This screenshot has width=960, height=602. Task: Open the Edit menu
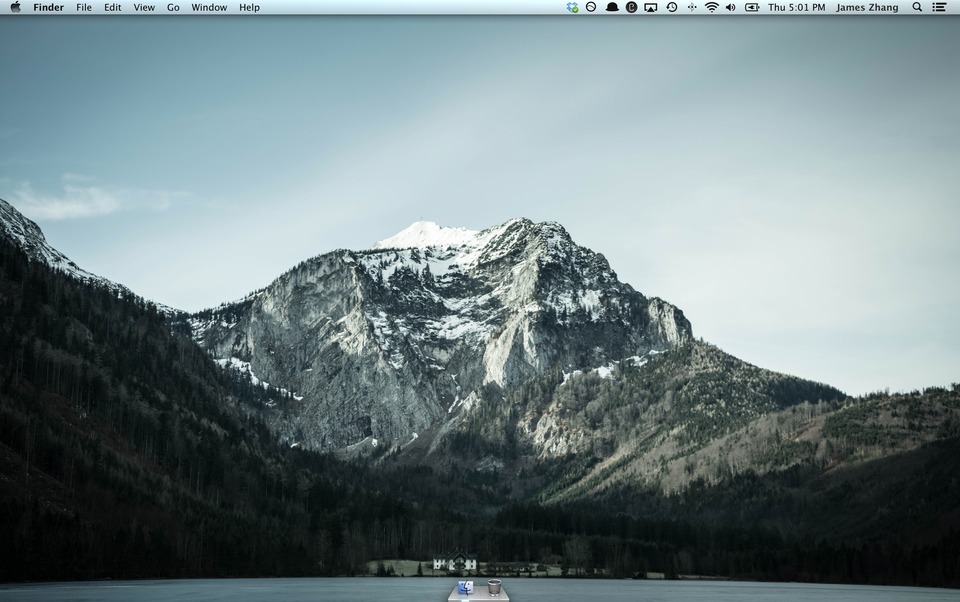(x=113, y=7)
